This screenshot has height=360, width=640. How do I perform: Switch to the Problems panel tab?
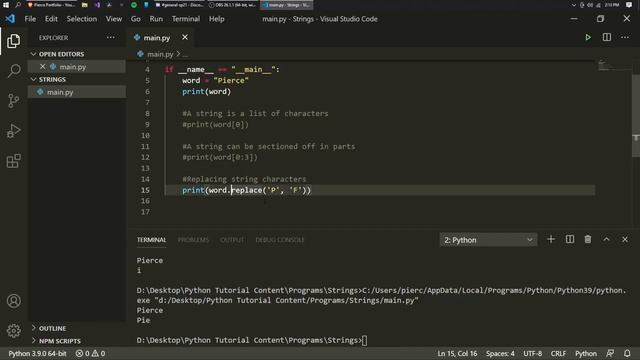click(193, 240)
